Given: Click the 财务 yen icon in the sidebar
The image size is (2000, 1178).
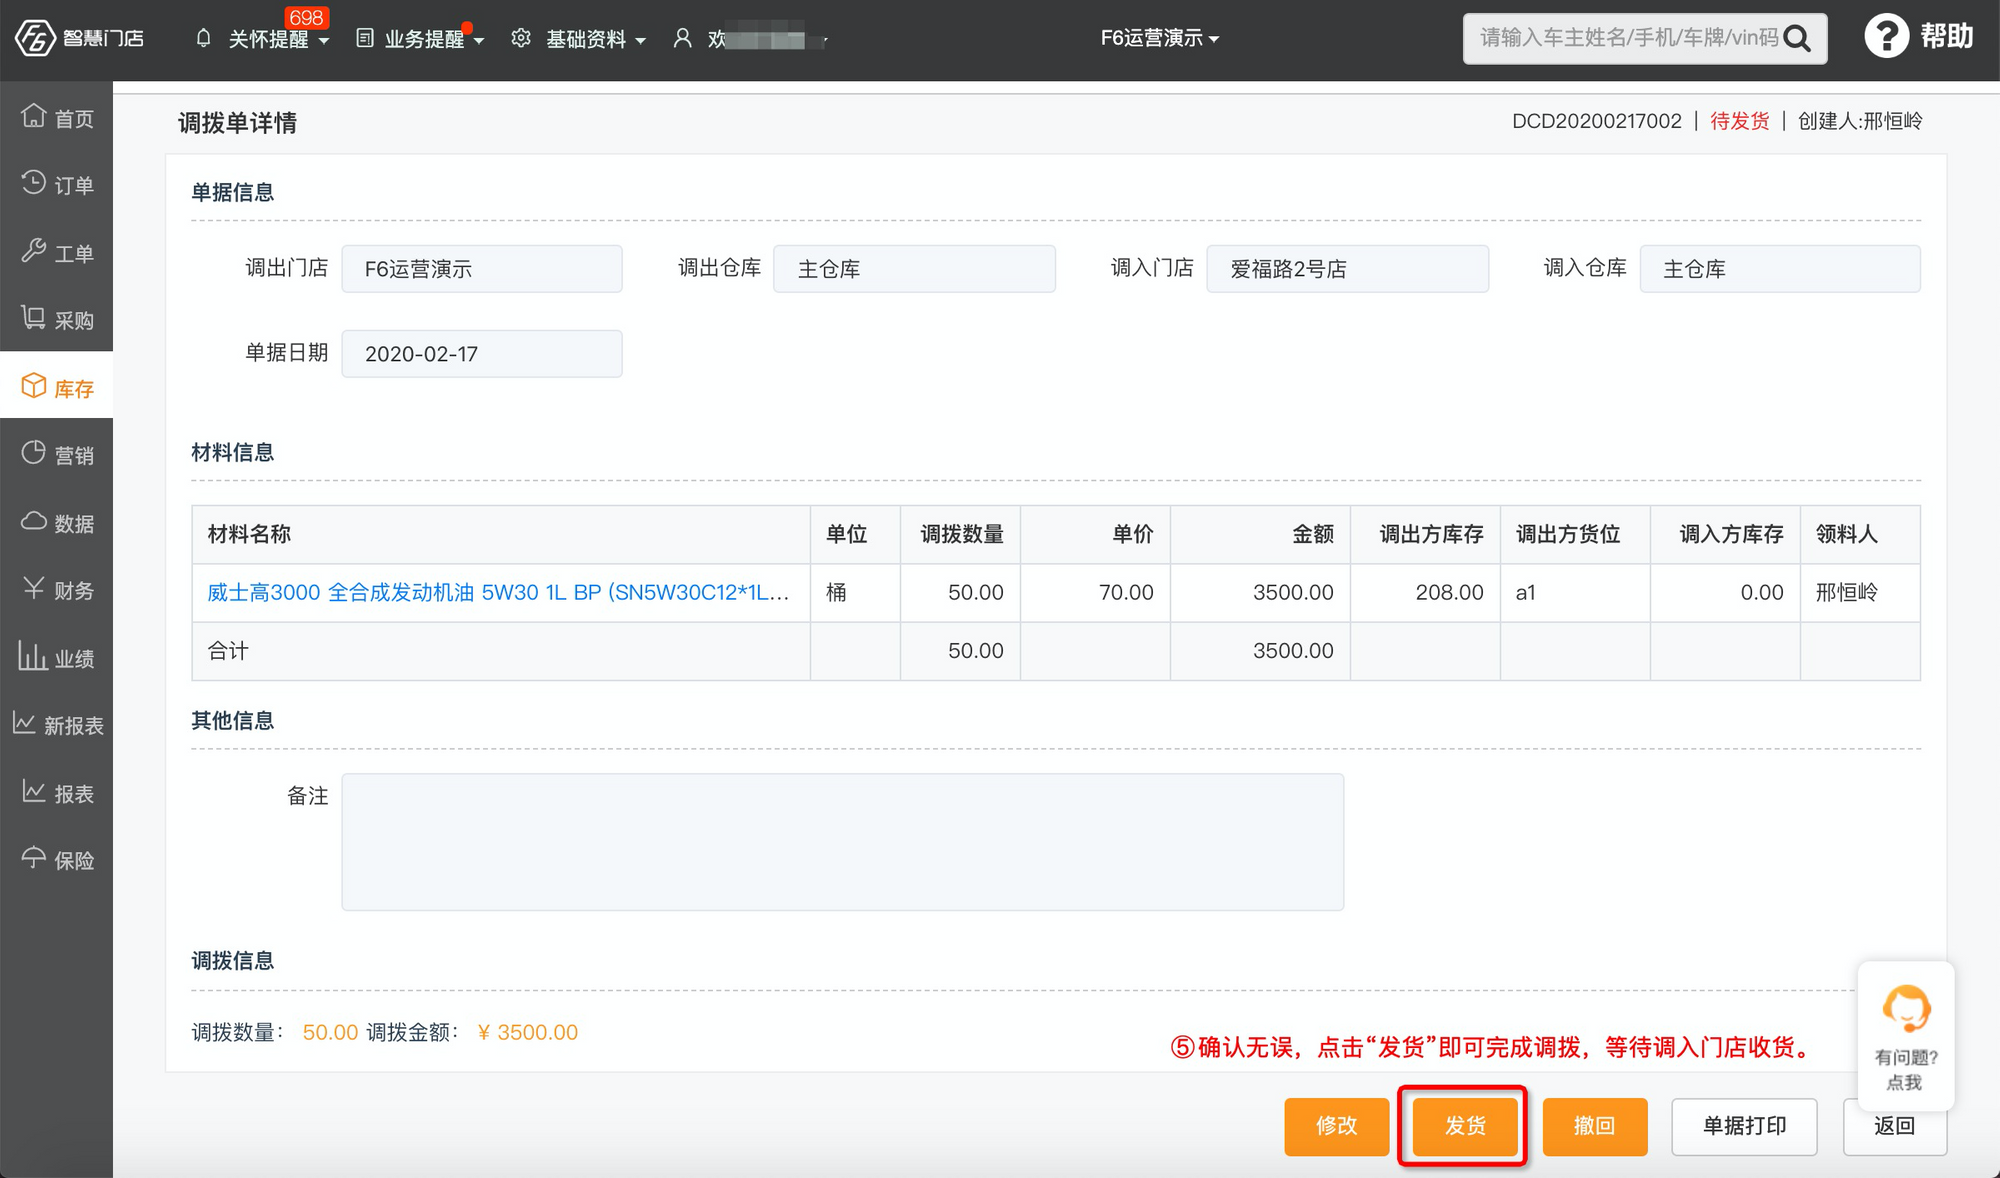Looking at the screenshot, I should tap(33, 588).
